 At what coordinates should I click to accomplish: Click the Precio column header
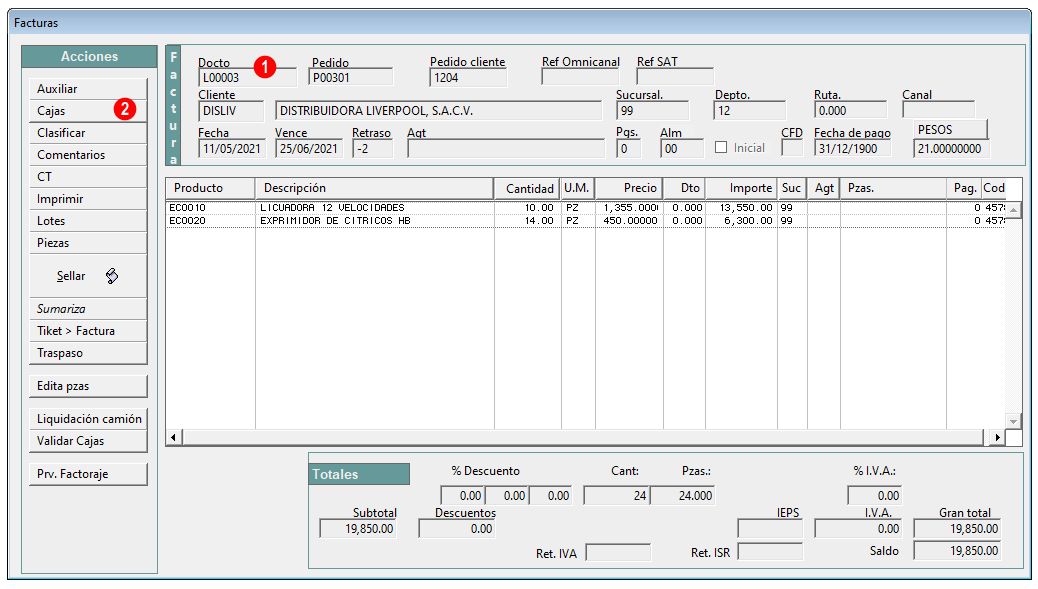coord(630,188)
